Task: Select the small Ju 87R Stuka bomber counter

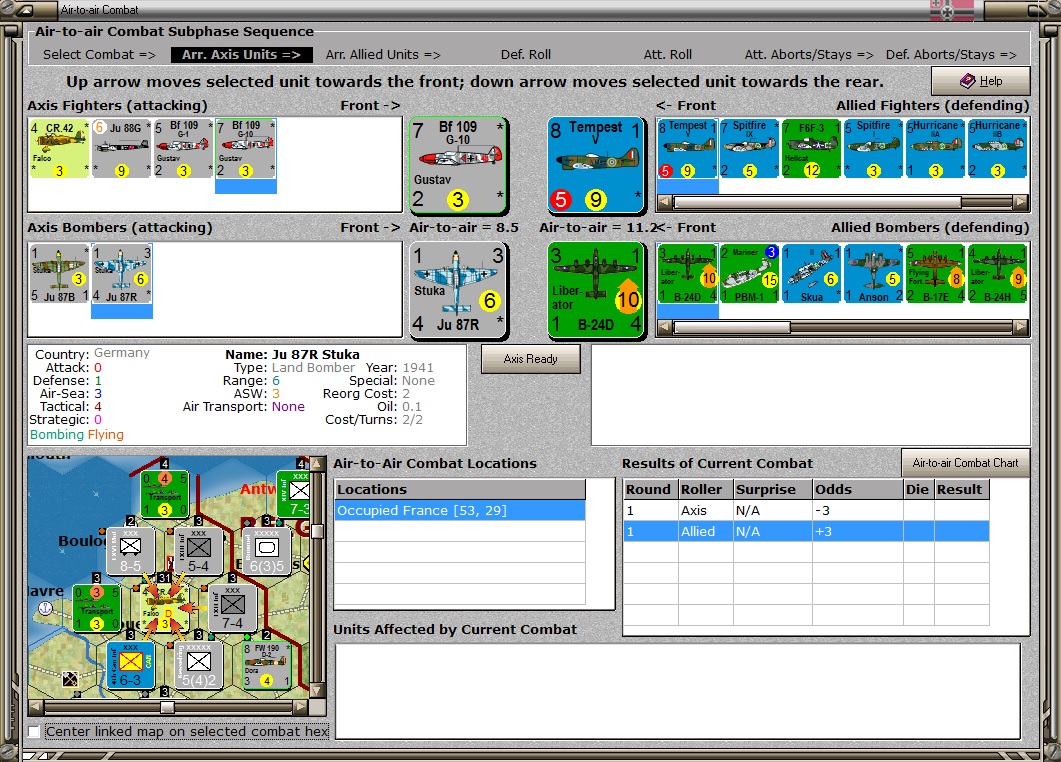Action: pos(122,273)
